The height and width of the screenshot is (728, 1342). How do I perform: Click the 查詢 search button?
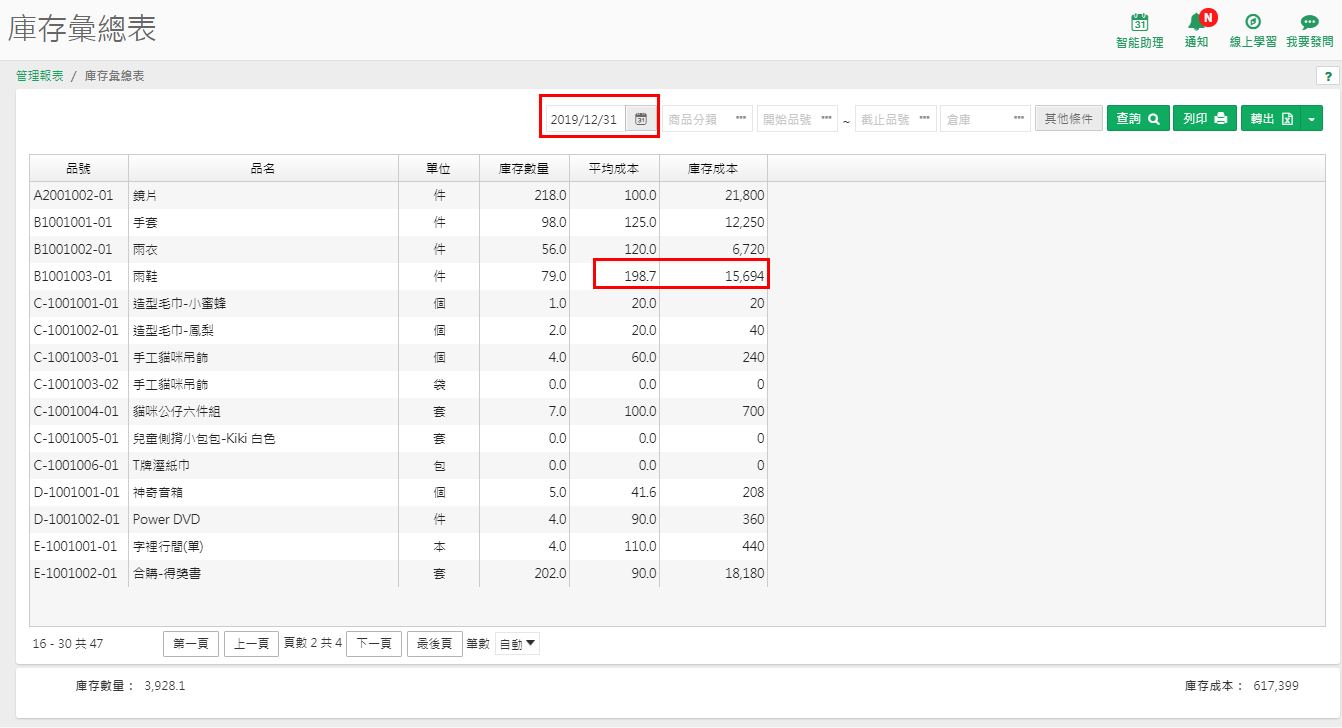pyautogui.click(x=1138, y=118)
